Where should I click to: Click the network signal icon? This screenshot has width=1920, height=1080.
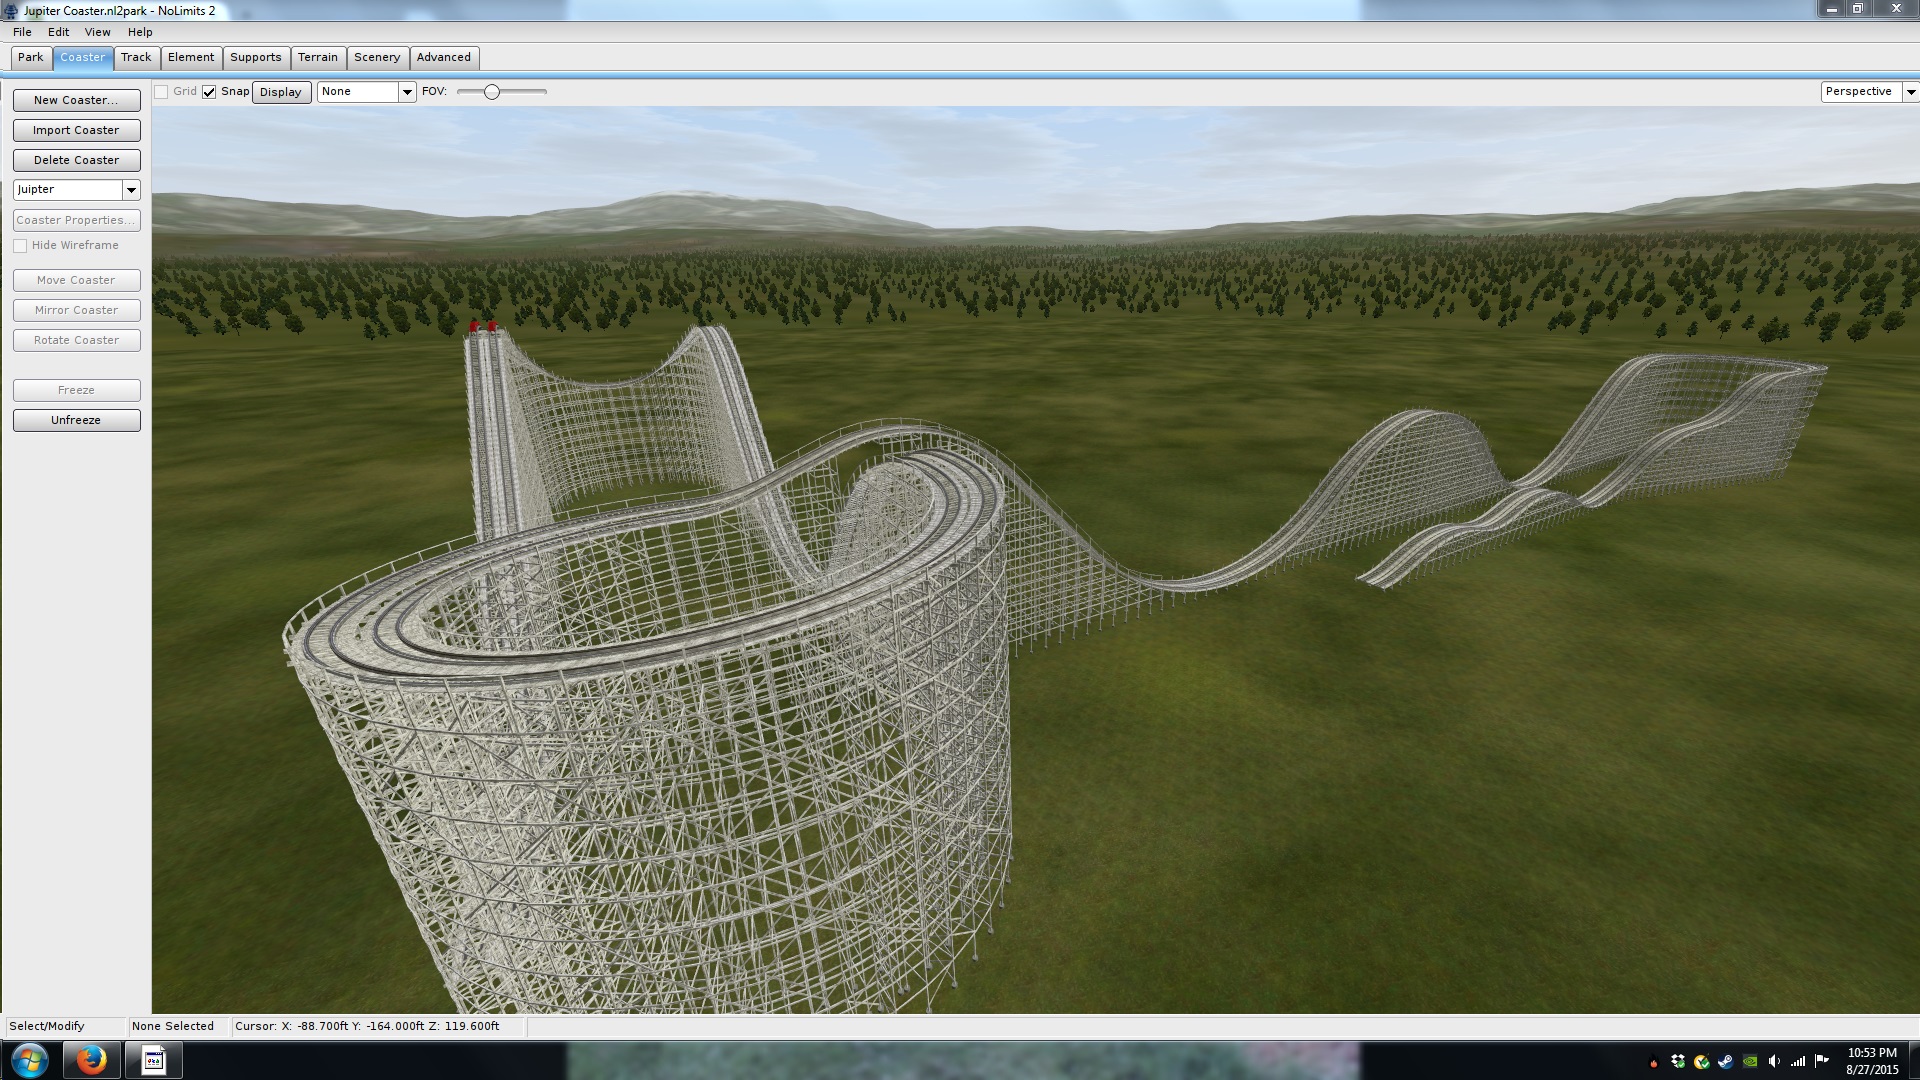click(1798, 1061)
